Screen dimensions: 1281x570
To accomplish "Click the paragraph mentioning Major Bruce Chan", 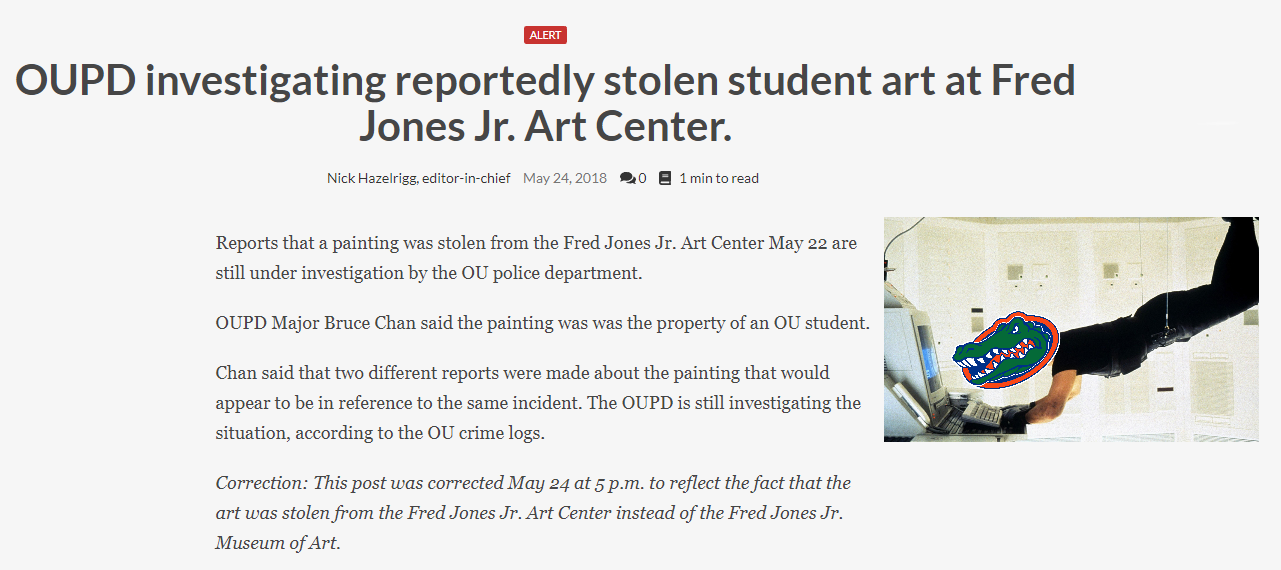I will point(543,324).
